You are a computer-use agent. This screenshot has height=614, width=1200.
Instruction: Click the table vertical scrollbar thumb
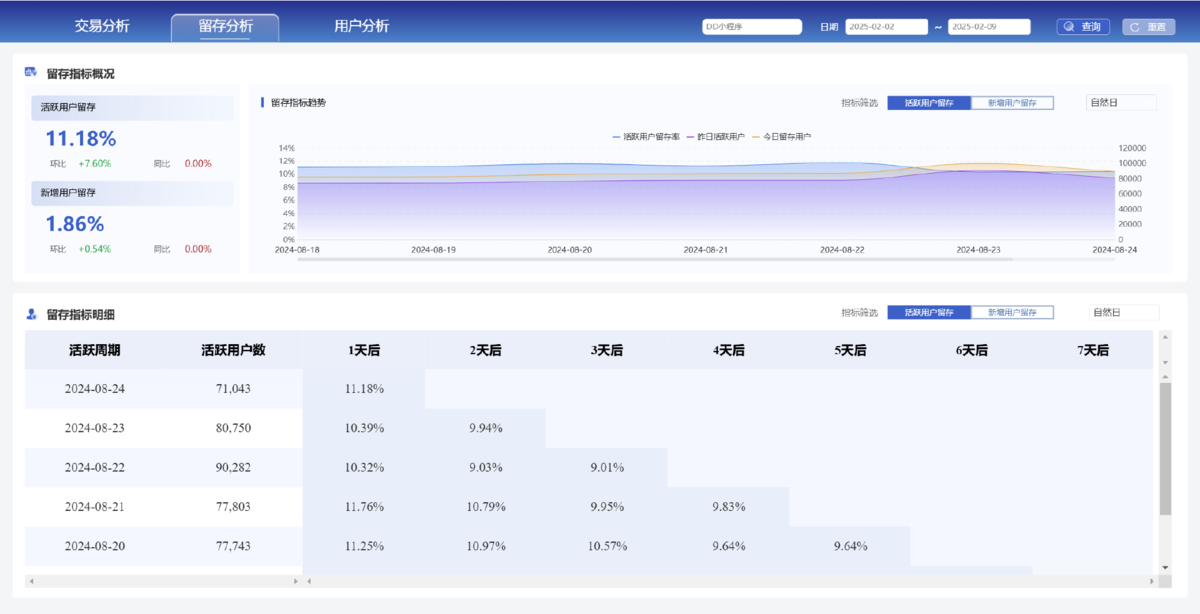point(1165,449)
